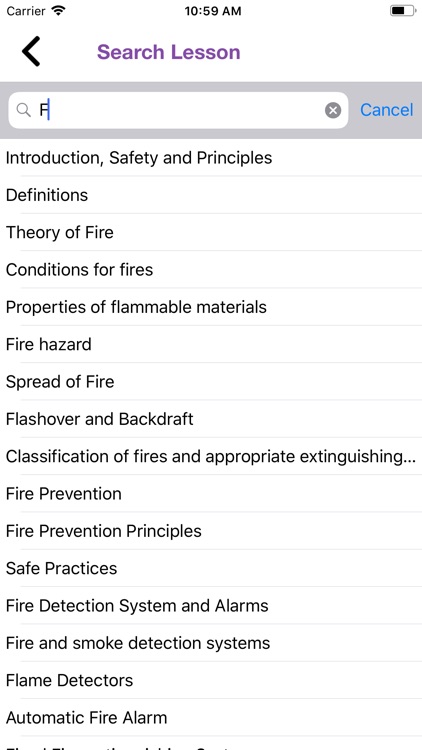Open the Spread of Fire lesson
This screenshot has height=750, width=422.
coord(211,382)
